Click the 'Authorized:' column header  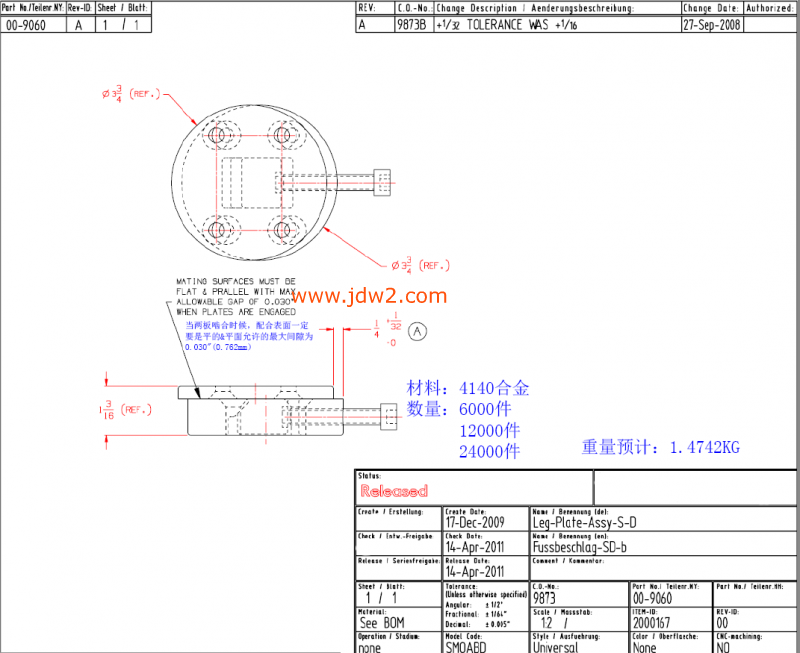pyautogui.click(x=770, y=8)
